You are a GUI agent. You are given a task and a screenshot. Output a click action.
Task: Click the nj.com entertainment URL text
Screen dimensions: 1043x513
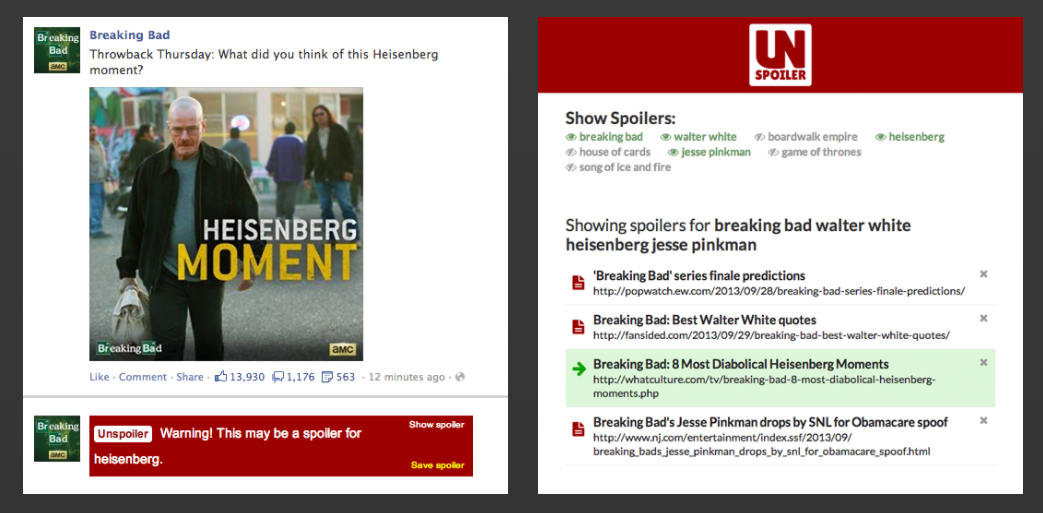point(762,444)
